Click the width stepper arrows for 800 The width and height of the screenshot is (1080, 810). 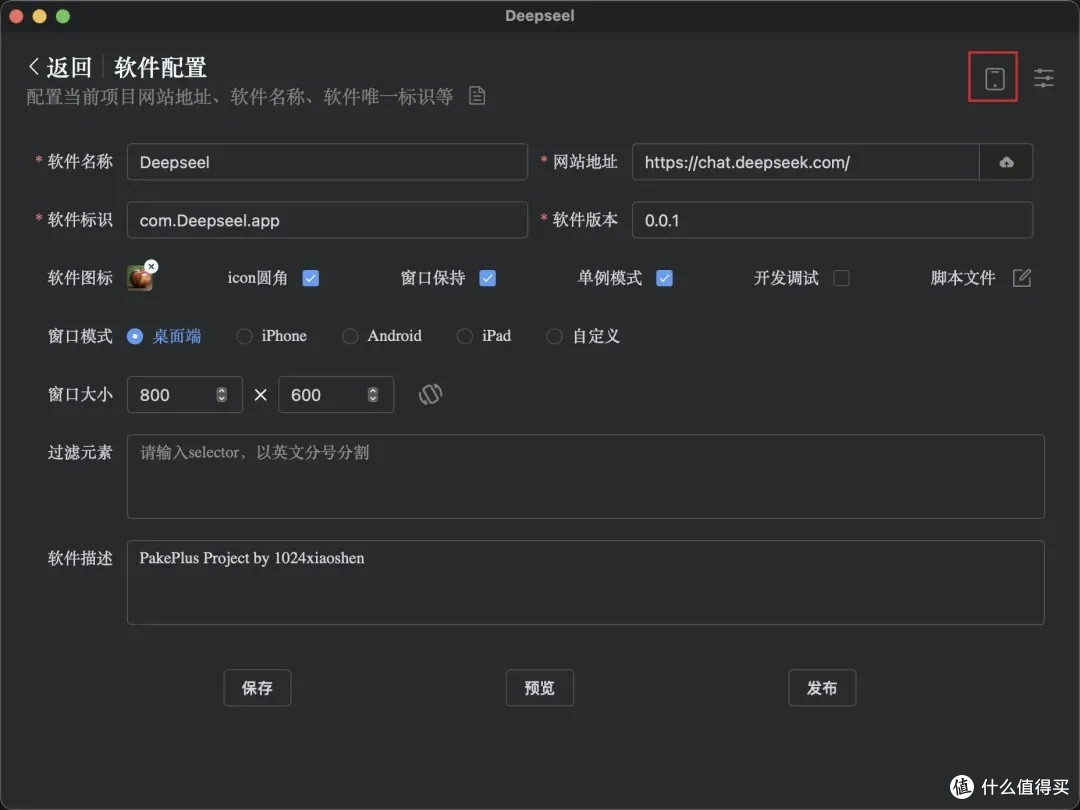(x=222, y=394)
